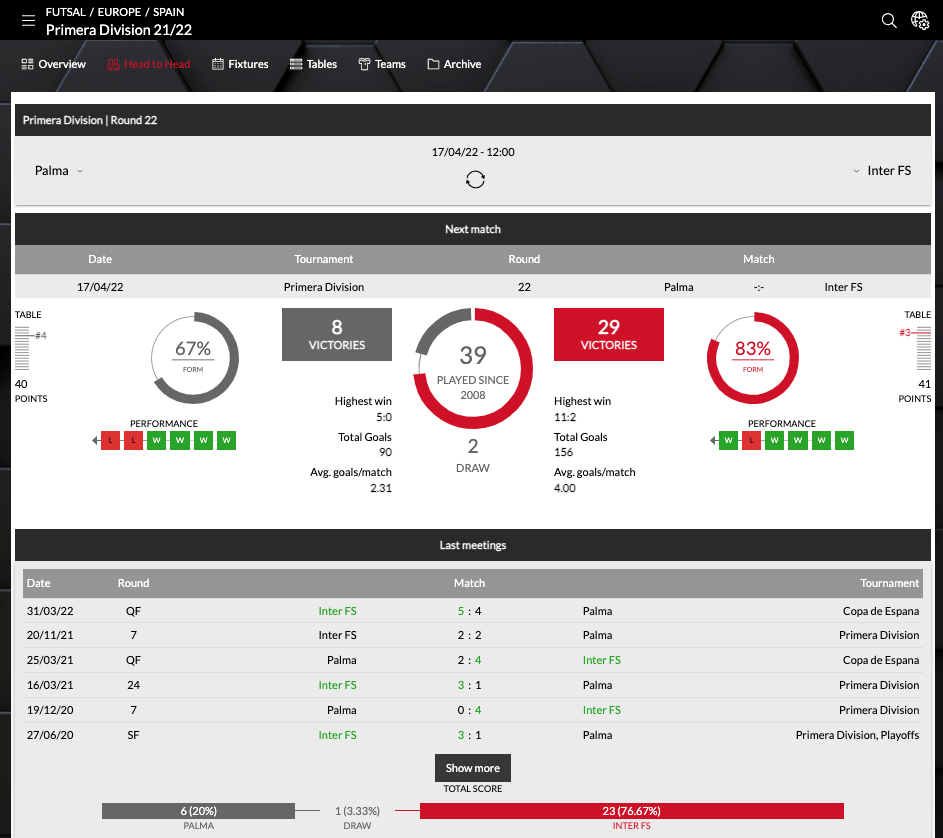Click the 39 played since 2008 ring
Viewport: 943px width, 838px height.
click(x=473, y=368)
